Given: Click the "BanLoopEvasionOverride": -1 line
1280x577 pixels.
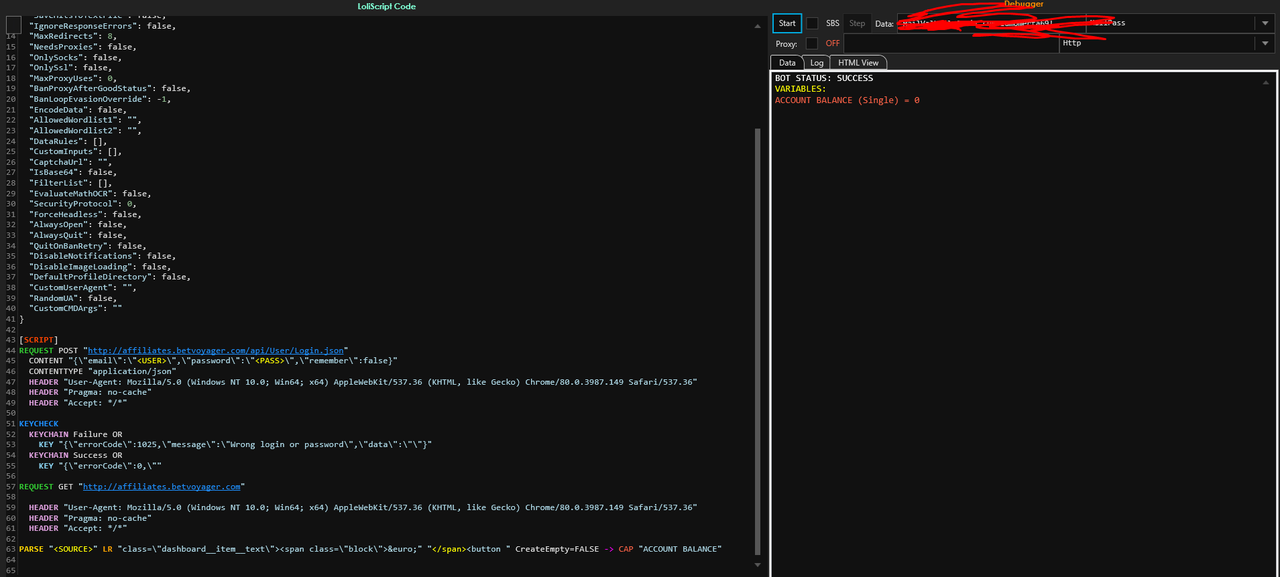Looking at the screenshot, I should (x=100, y=99).
